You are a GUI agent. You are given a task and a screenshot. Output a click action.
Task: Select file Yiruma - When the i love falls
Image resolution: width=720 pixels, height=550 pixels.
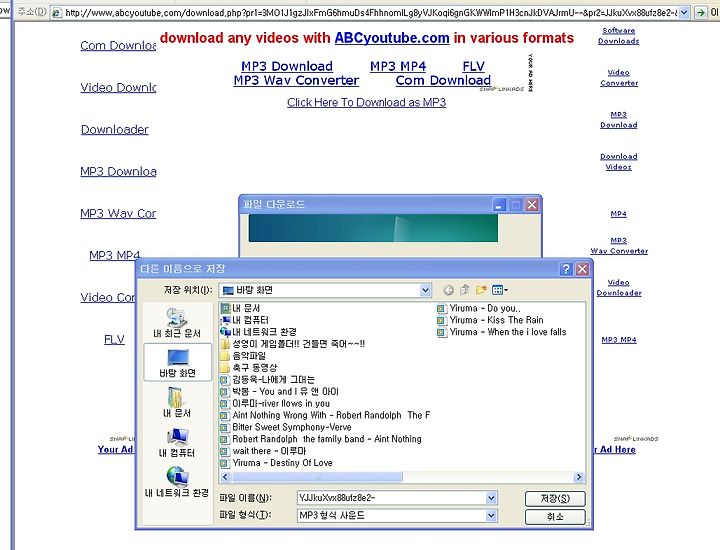[501, 332]
